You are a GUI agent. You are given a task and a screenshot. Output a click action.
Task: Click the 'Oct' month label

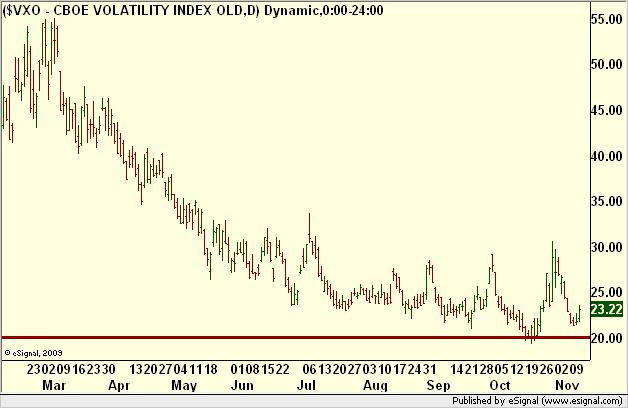point(500,386)
